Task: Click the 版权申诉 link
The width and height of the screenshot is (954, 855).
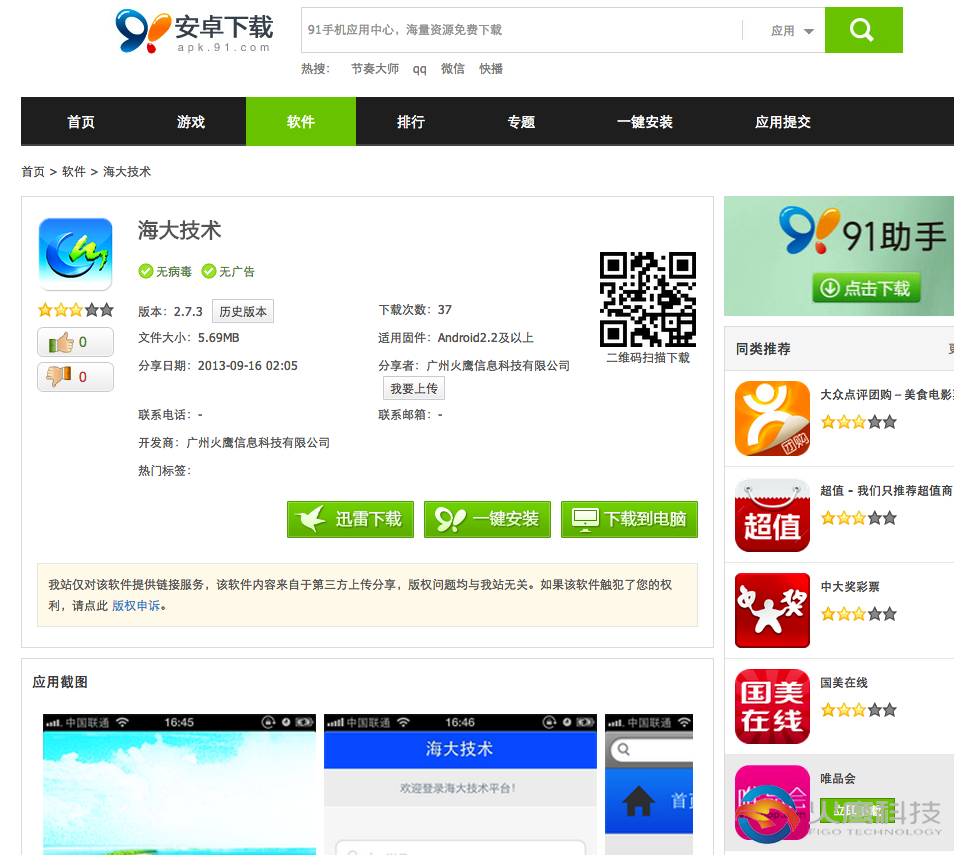Action: click(x=136, y=605)
